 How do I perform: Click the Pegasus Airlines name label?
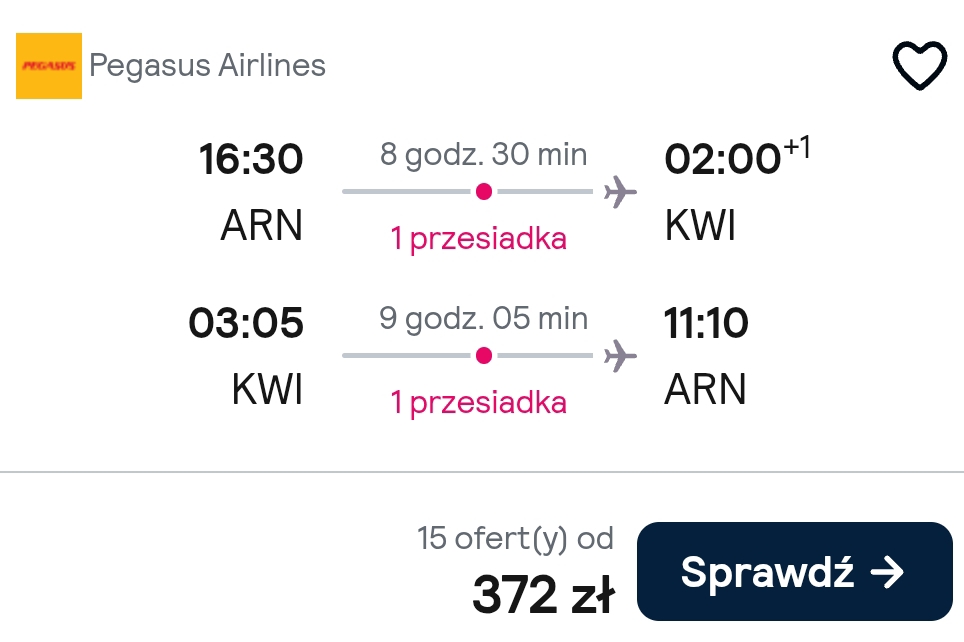(207, 66)
